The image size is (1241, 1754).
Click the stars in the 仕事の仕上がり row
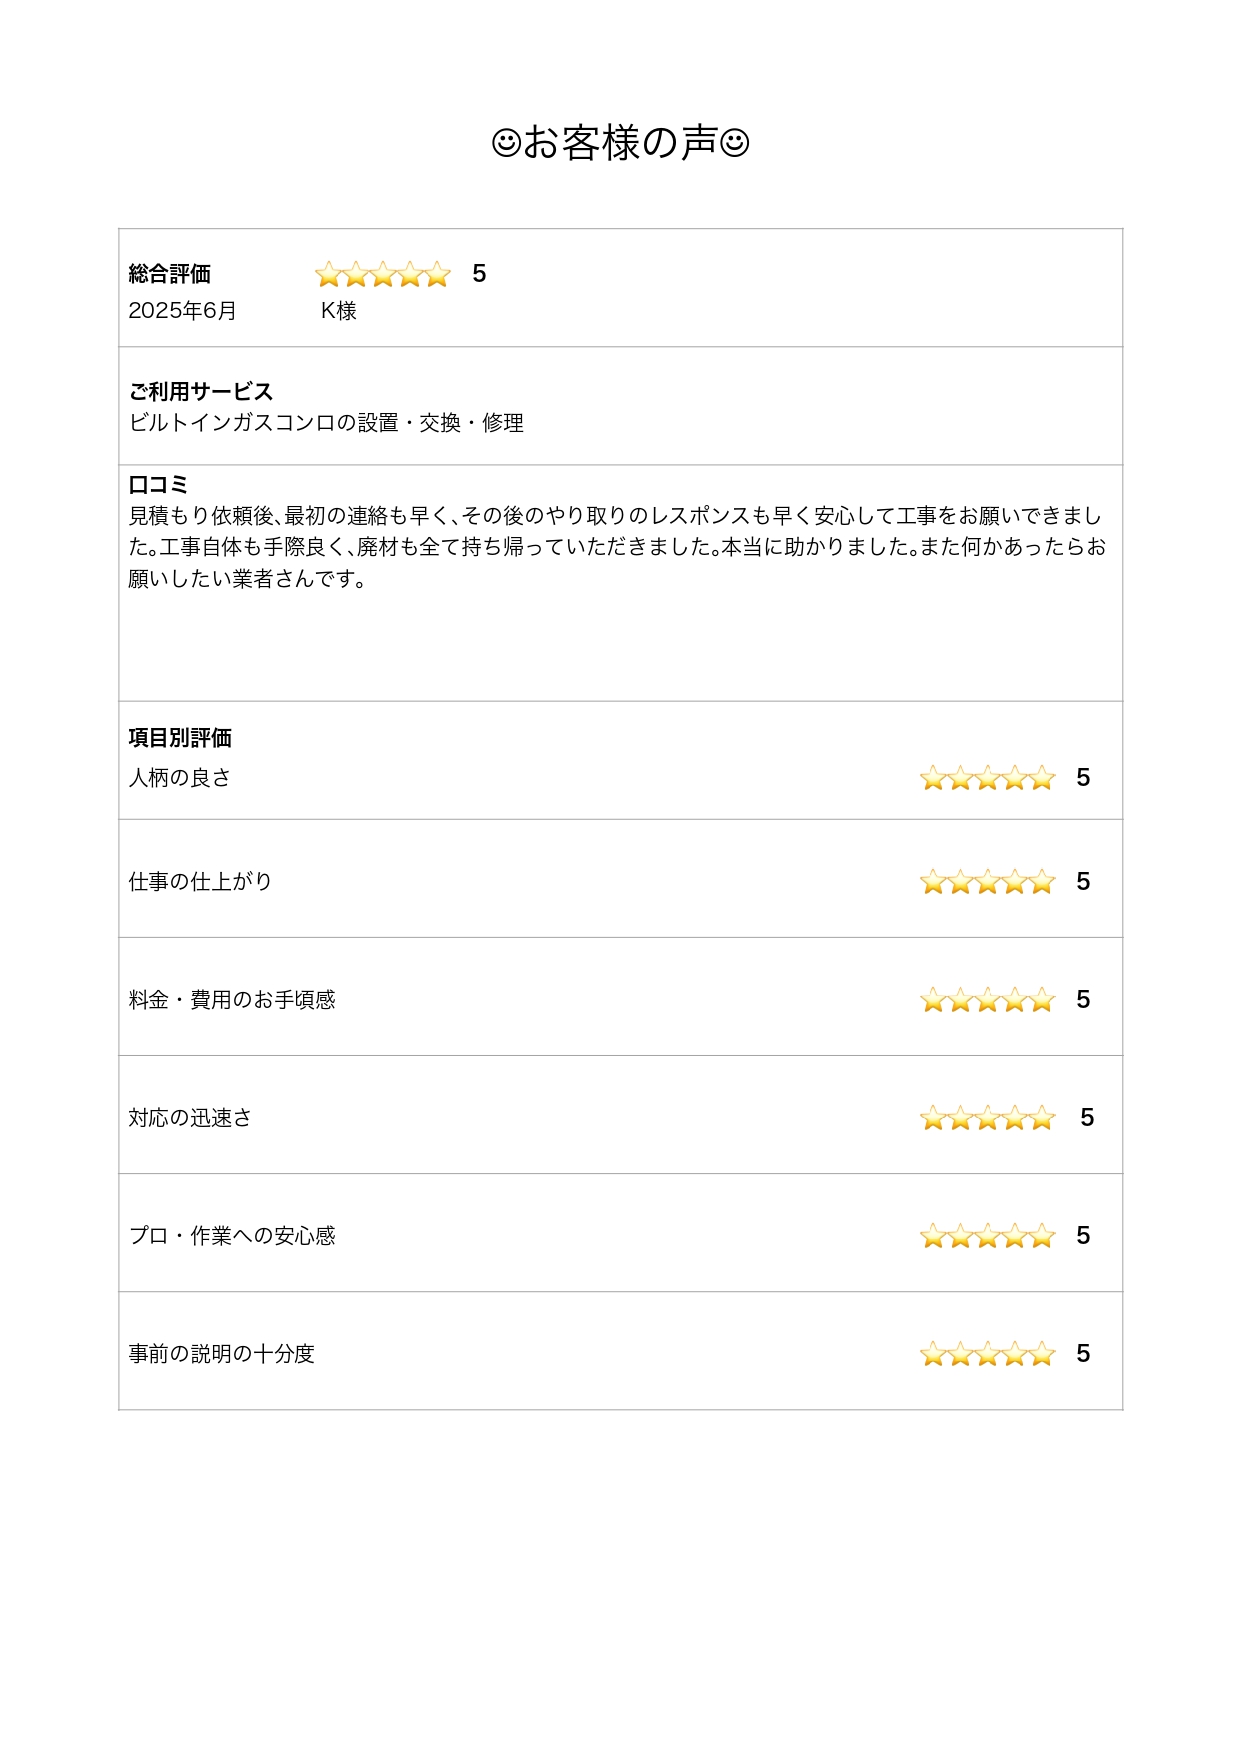(987, 882)
